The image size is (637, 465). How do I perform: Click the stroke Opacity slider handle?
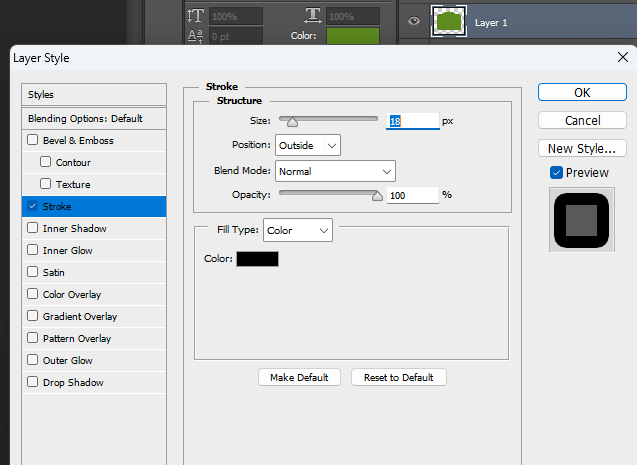coord(377,196)
